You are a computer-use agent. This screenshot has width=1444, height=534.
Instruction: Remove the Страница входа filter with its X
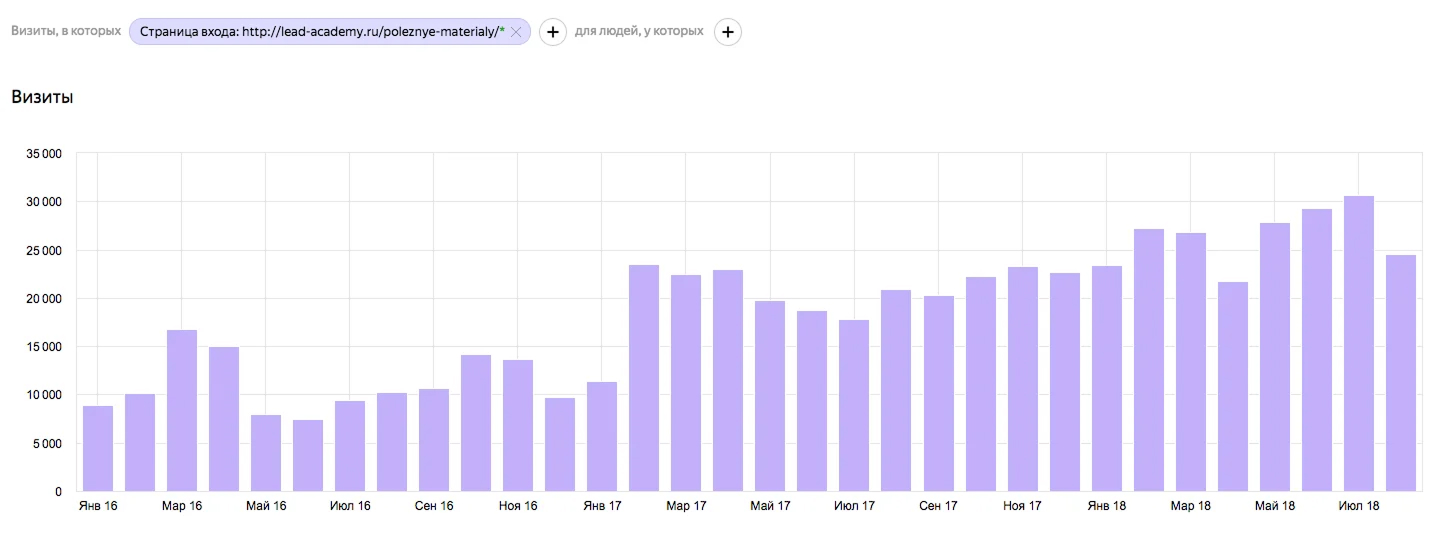click(x=516, y=32)
